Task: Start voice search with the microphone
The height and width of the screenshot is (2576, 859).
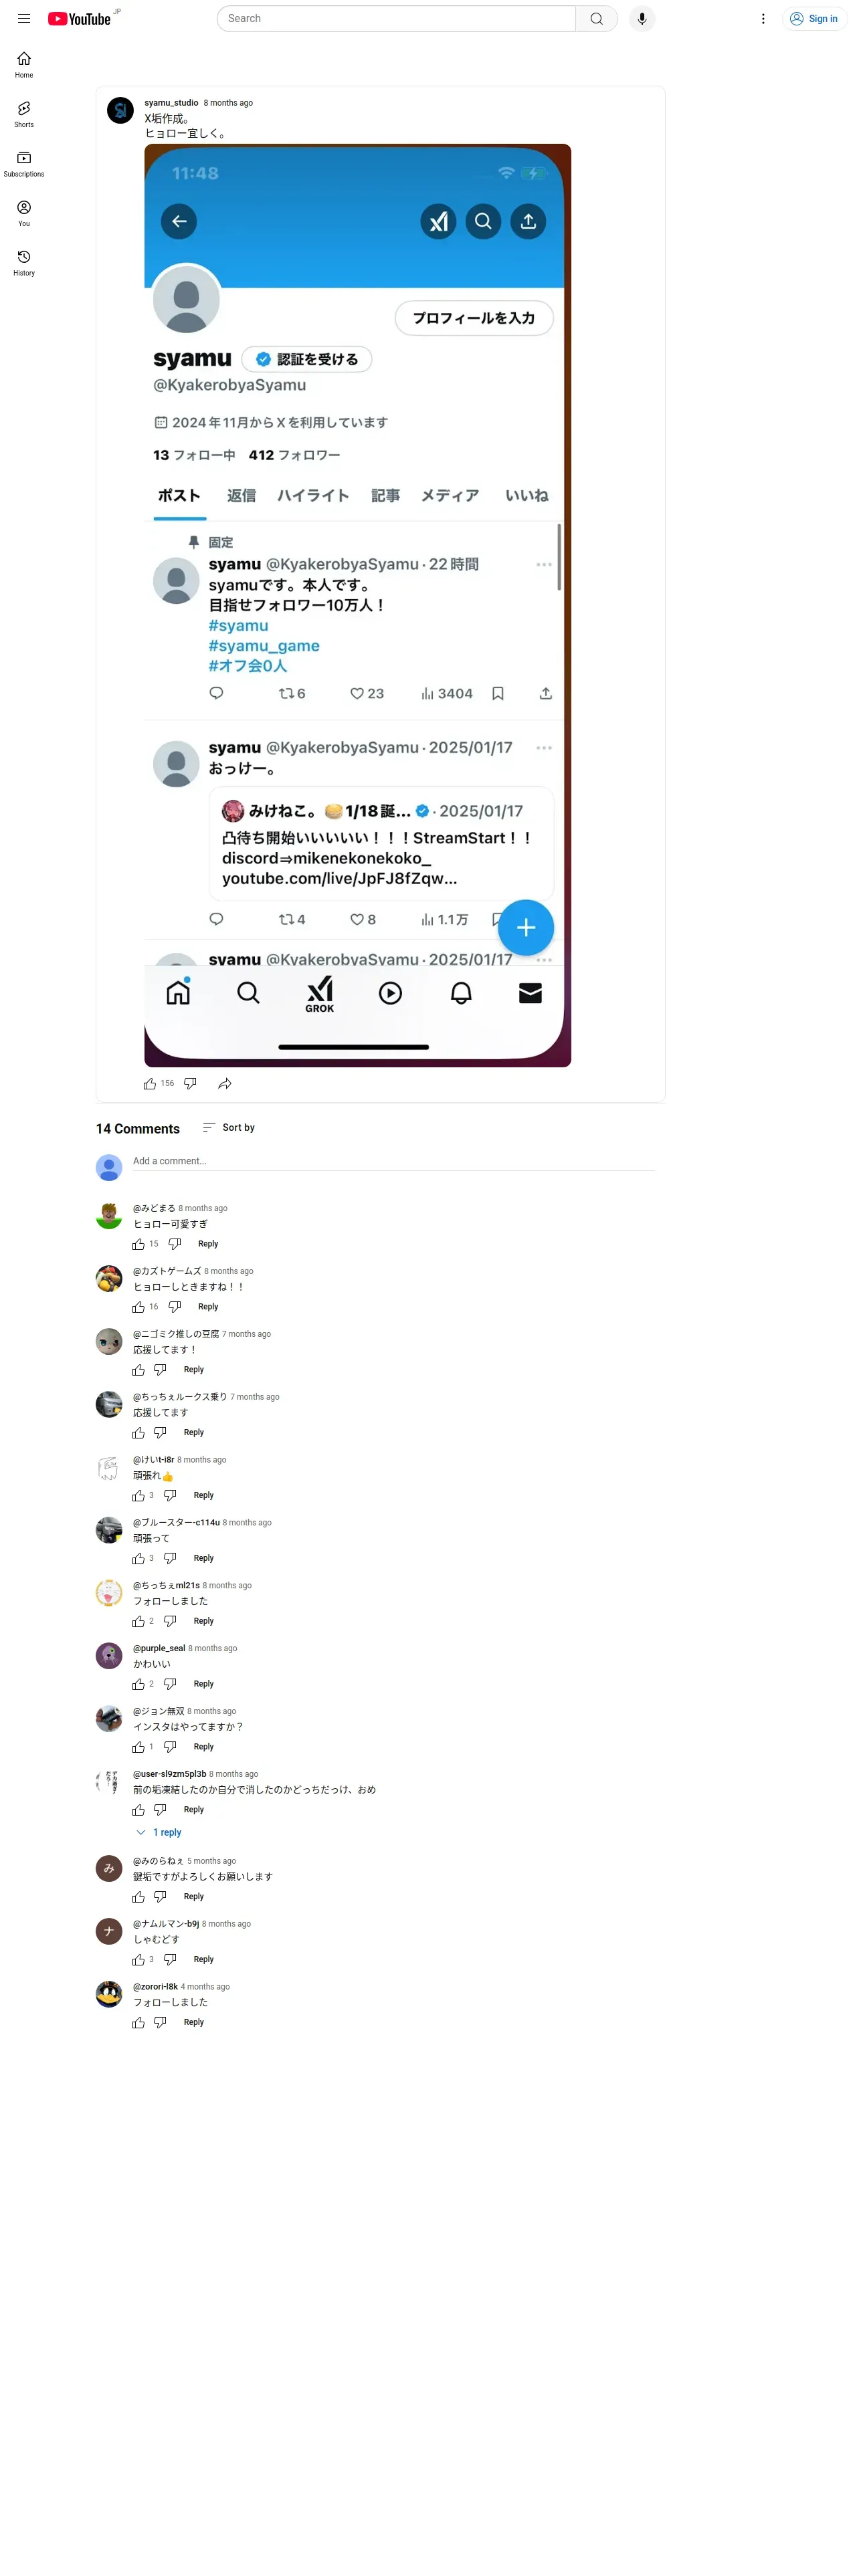Action: pos(642,18)
